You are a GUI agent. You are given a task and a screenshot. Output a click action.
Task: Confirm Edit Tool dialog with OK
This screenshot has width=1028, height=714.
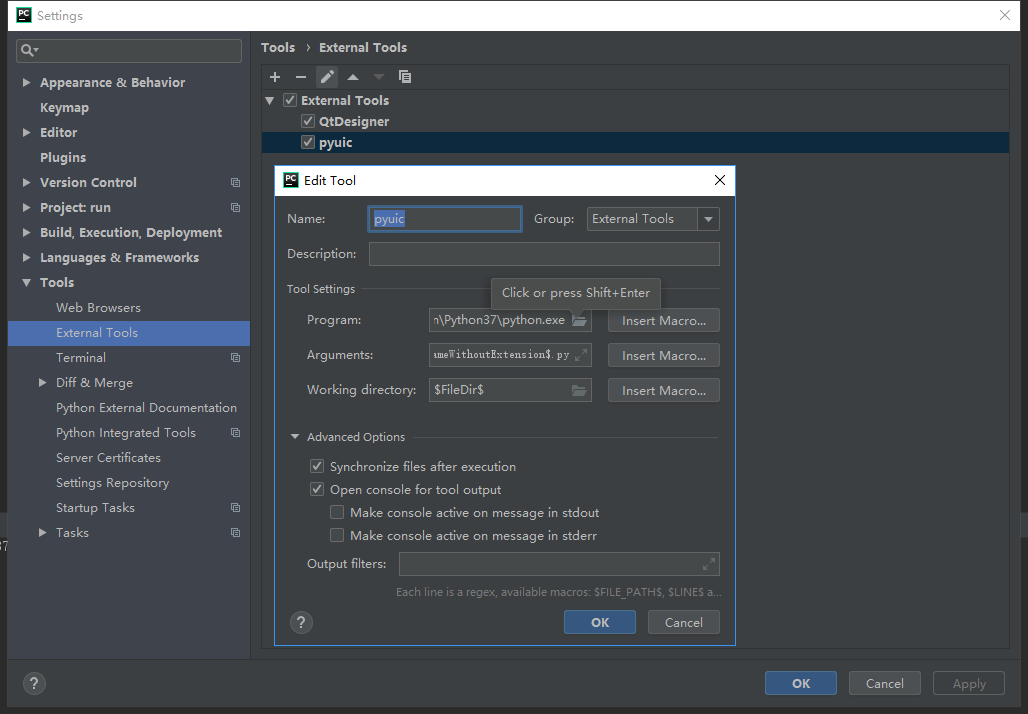599,622
